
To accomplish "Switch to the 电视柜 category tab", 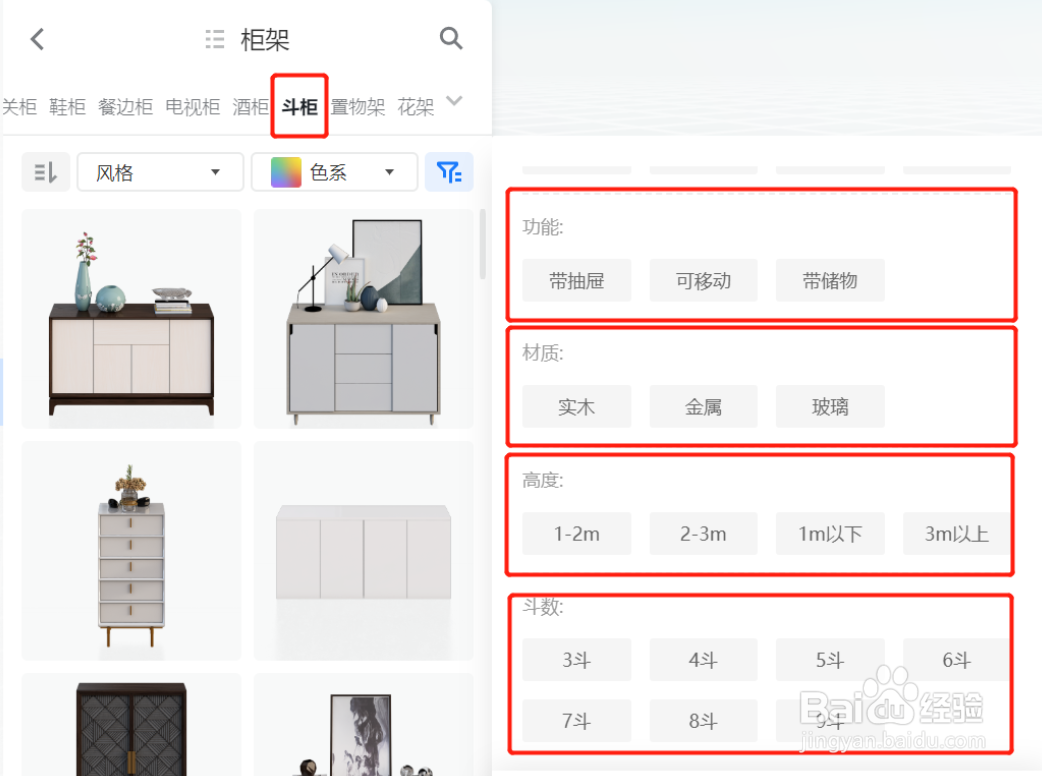I will 192,107.
